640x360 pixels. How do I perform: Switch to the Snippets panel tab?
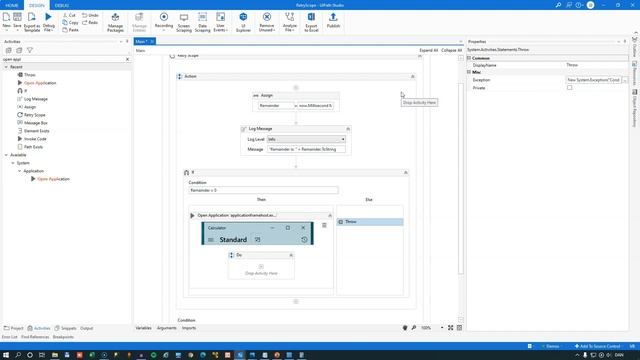(x=65, y=328)
